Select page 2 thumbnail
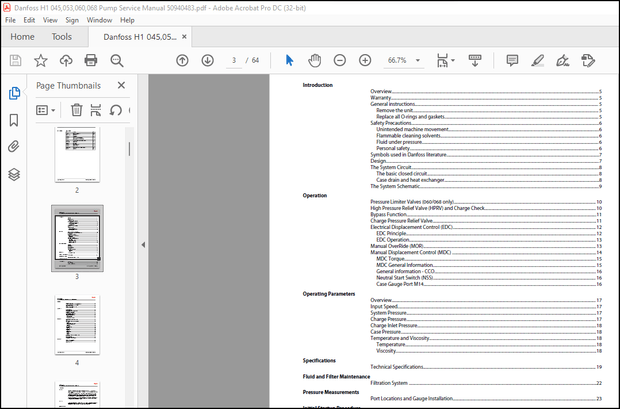This screenshot has height=409, width=620. point(77,154)
